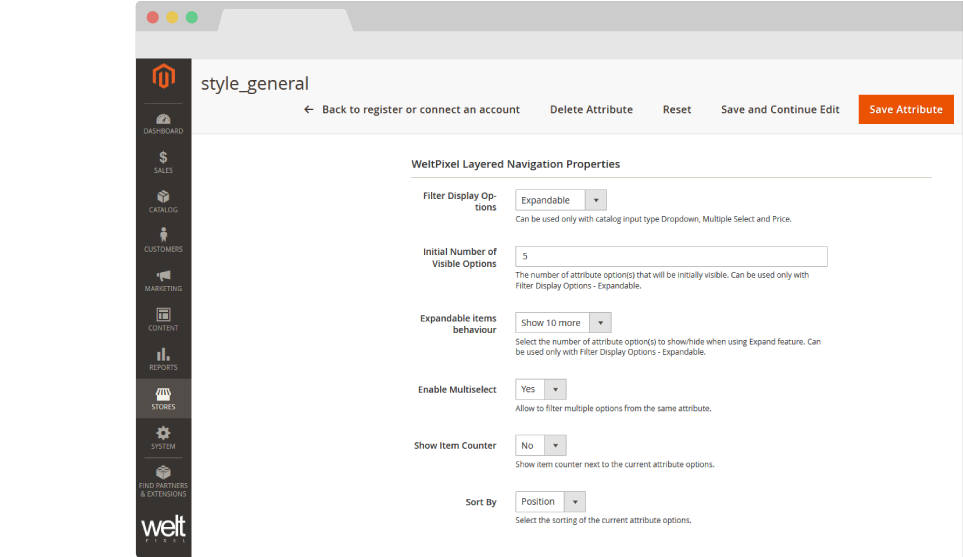Screen dimensions: 963x557
Task: Click the Save Attribute button
Action: click(905, 110)
